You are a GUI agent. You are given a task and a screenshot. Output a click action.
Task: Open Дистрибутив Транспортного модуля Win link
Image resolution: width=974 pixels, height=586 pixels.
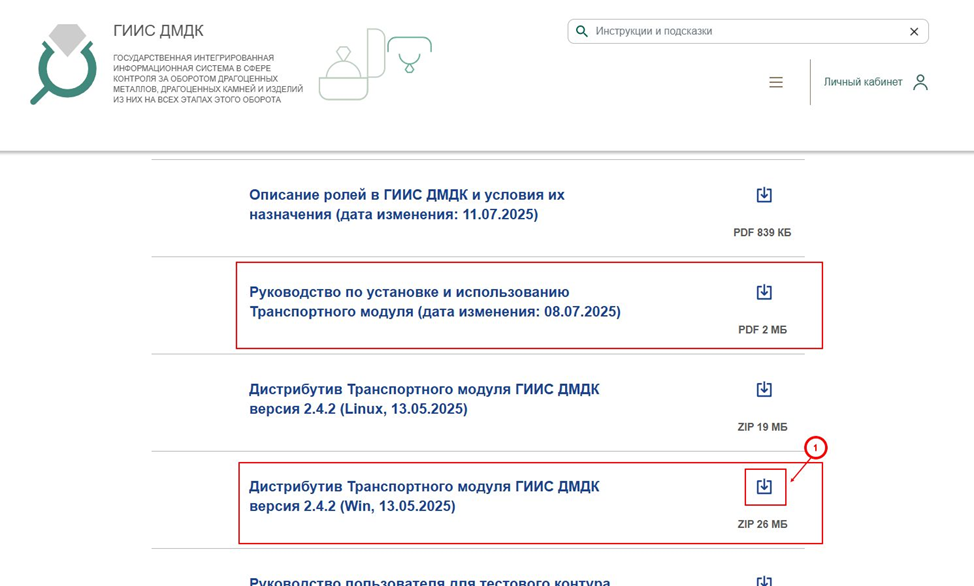424,496
